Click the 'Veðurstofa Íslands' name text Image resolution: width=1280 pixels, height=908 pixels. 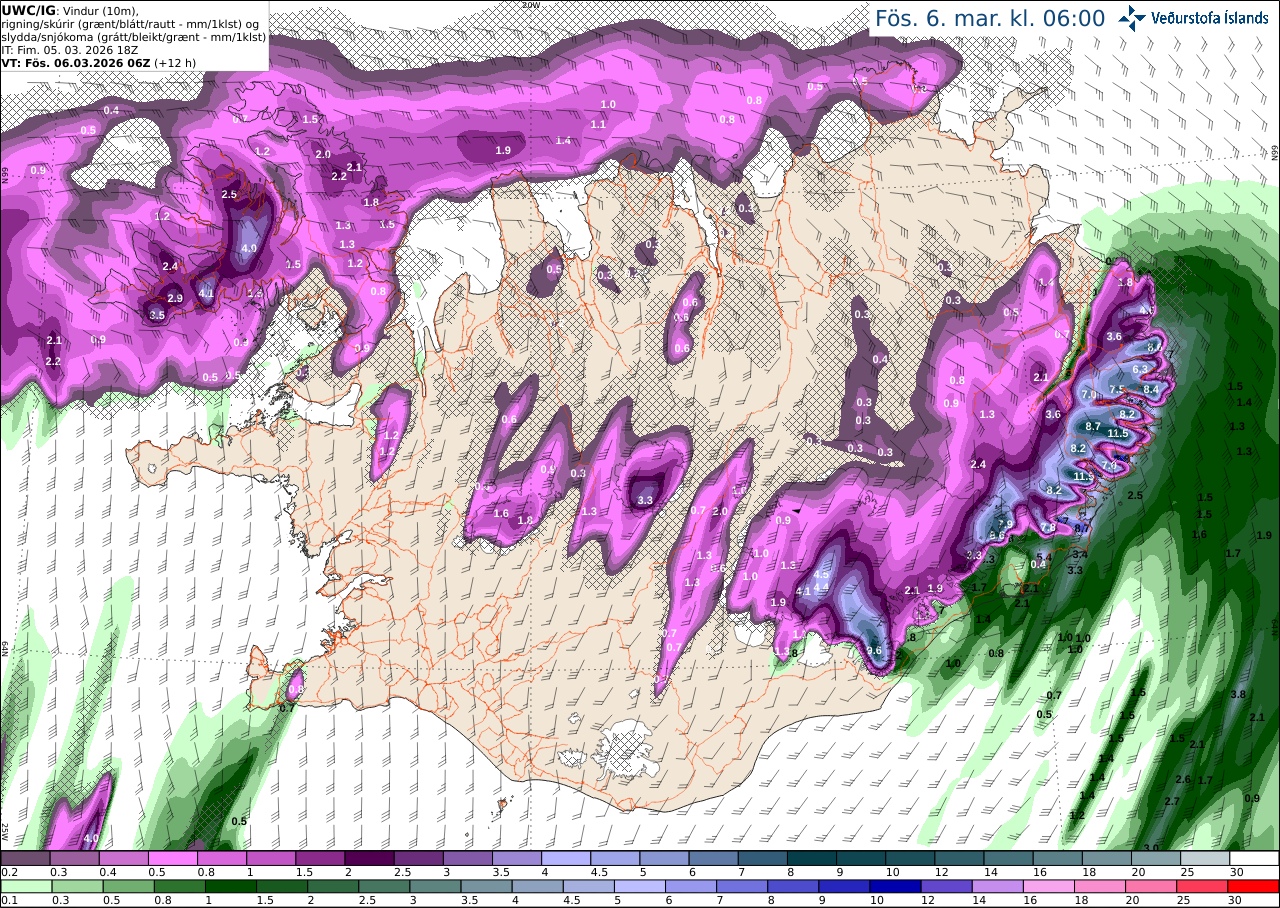(1209, 17)
